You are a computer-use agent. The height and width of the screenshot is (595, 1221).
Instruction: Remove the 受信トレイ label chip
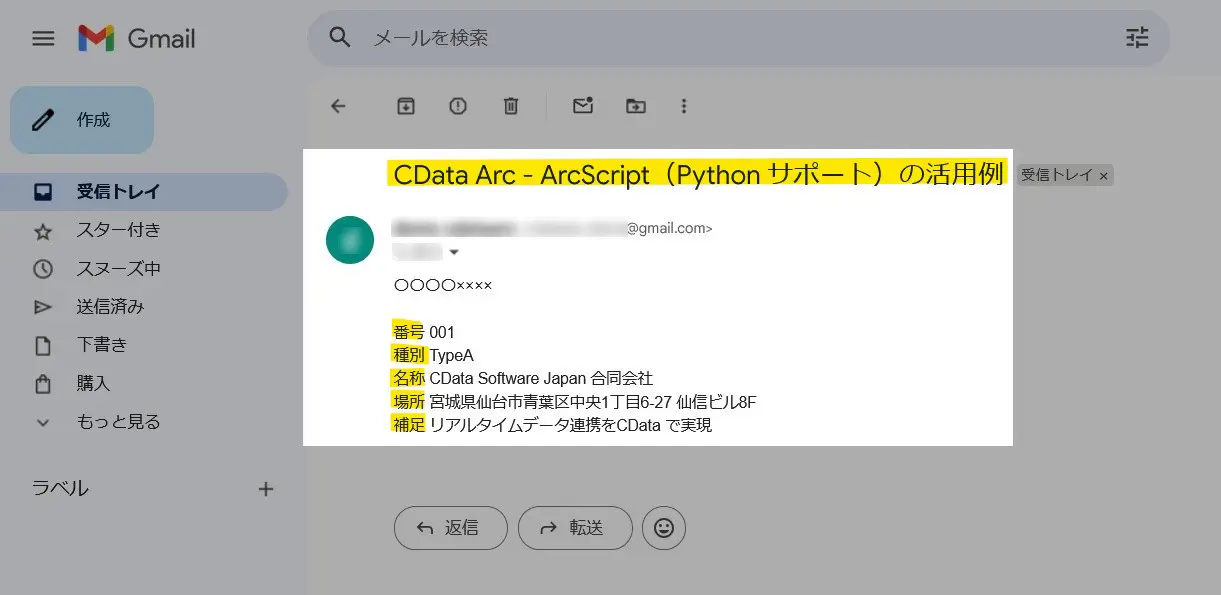[x=1104, y=176]
